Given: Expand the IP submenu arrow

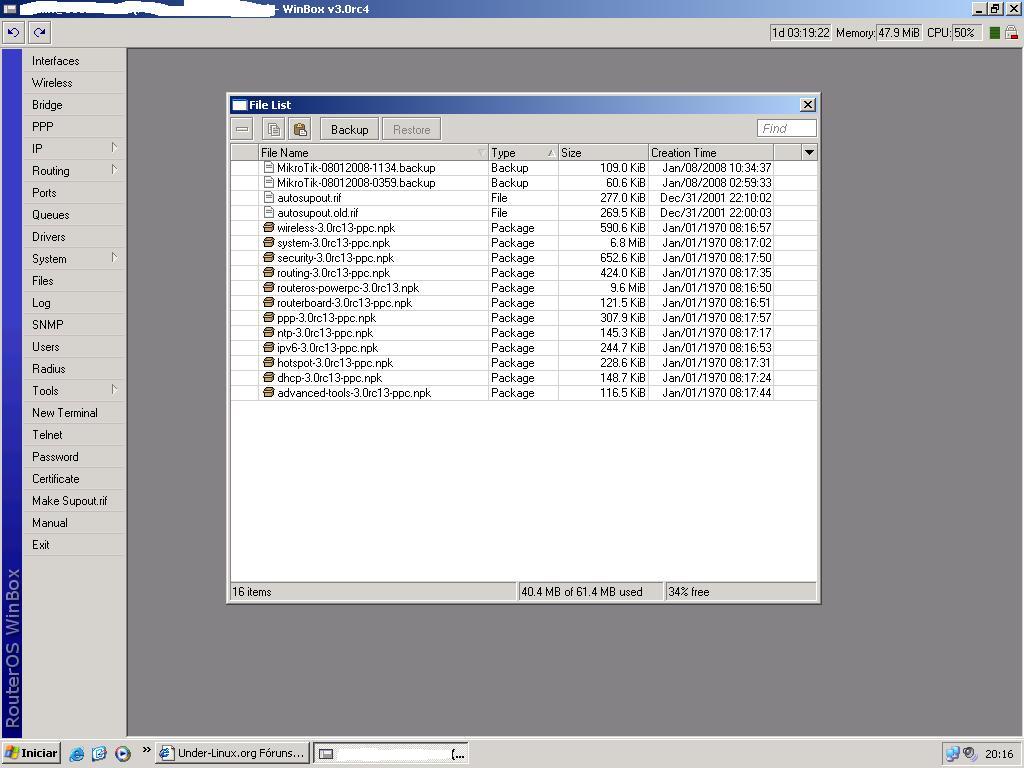Looking at the screenshot, I should [x=114, y=148].
